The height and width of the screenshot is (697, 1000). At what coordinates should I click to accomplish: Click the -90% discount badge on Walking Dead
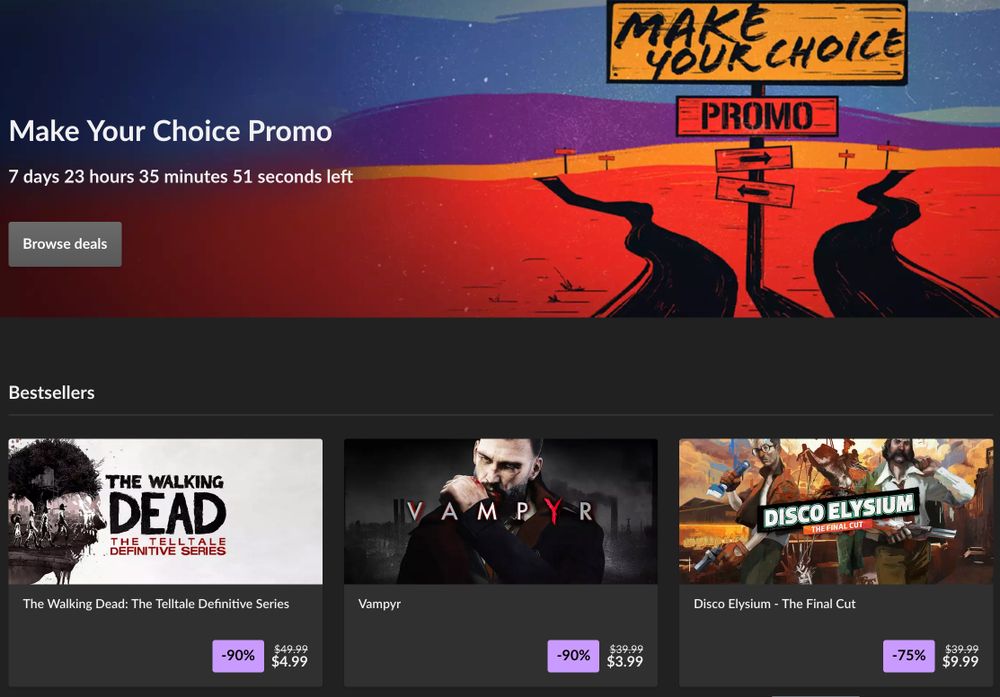pos(238,656)
